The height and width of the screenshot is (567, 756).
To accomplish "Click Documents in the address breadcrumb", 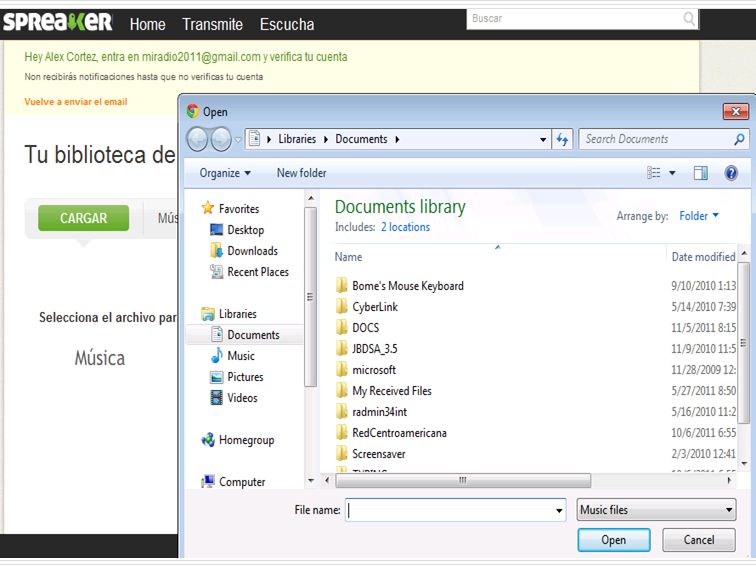I will pos(361,139).
